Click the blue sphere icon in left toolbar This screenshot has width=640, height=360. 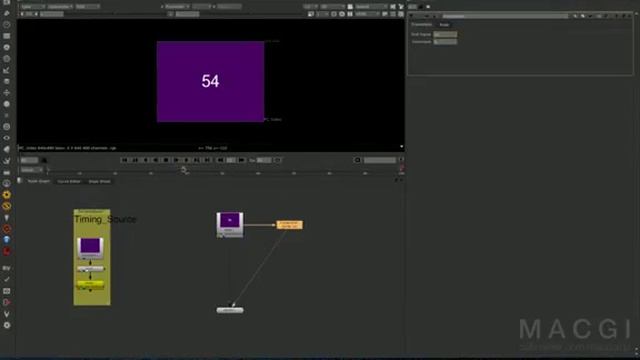coord(7,240)
